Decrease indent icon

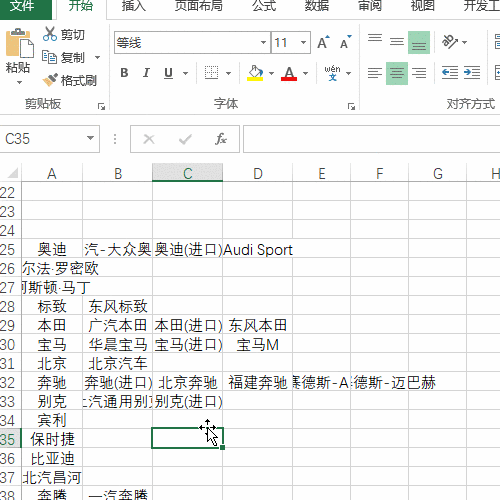click(450, 73)
